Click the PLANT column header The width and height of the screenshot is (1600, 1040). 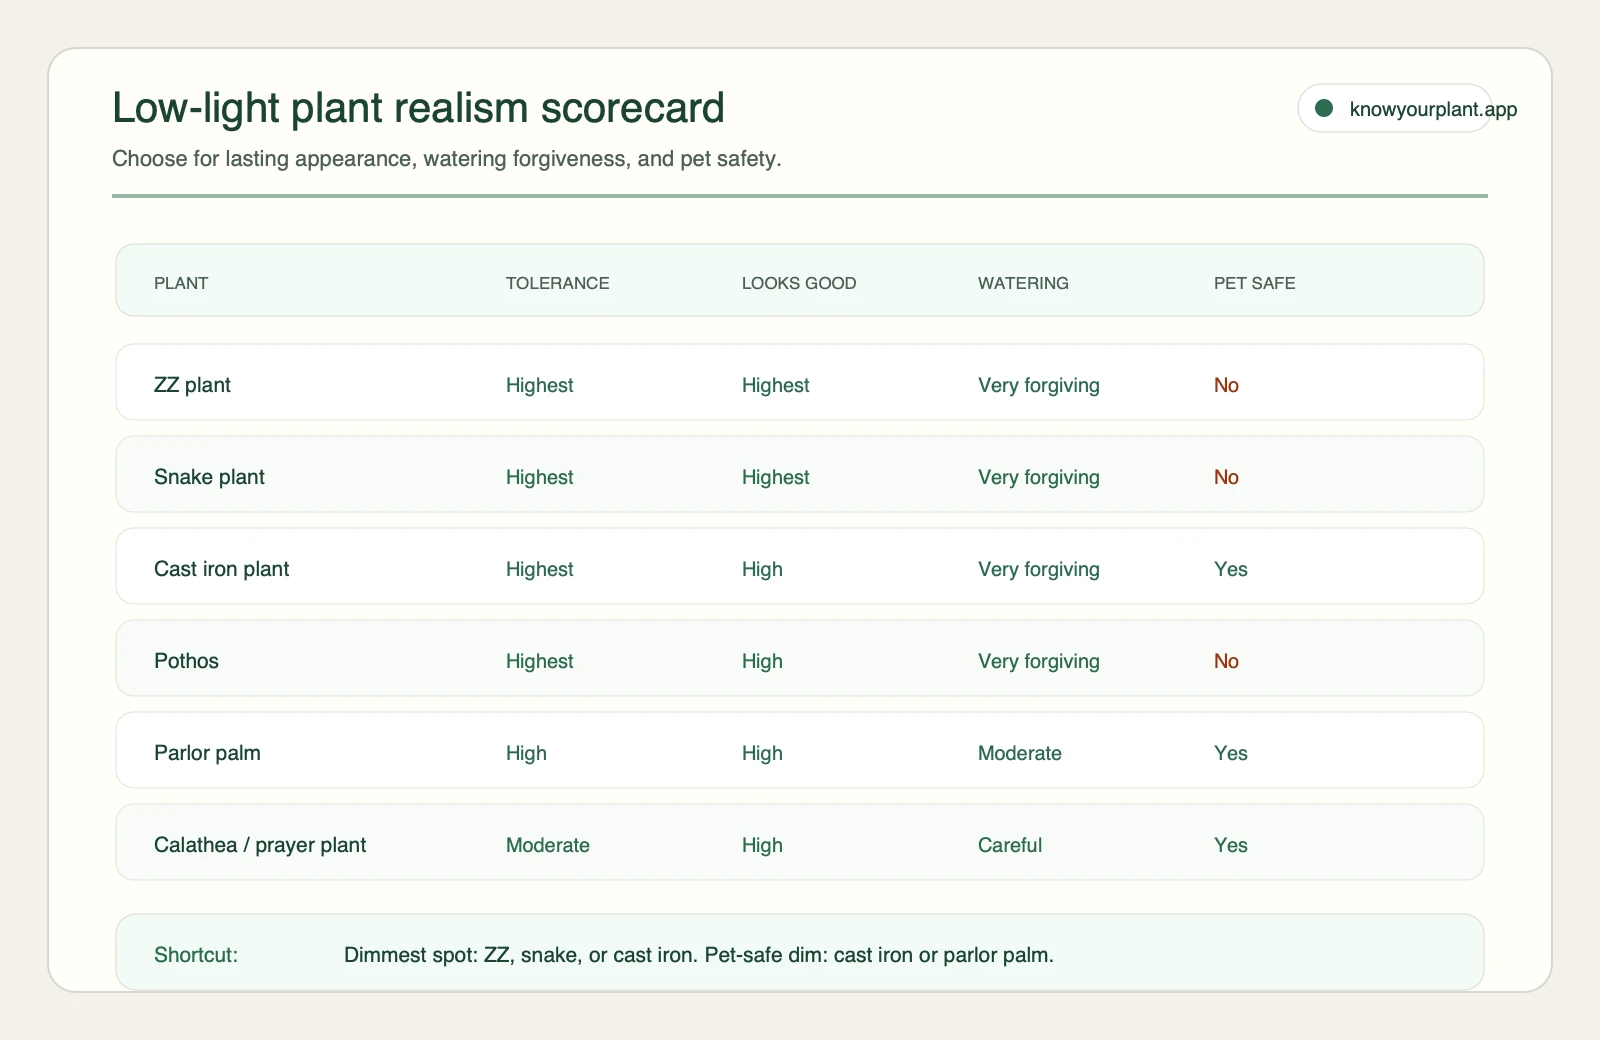pos(181,283)
